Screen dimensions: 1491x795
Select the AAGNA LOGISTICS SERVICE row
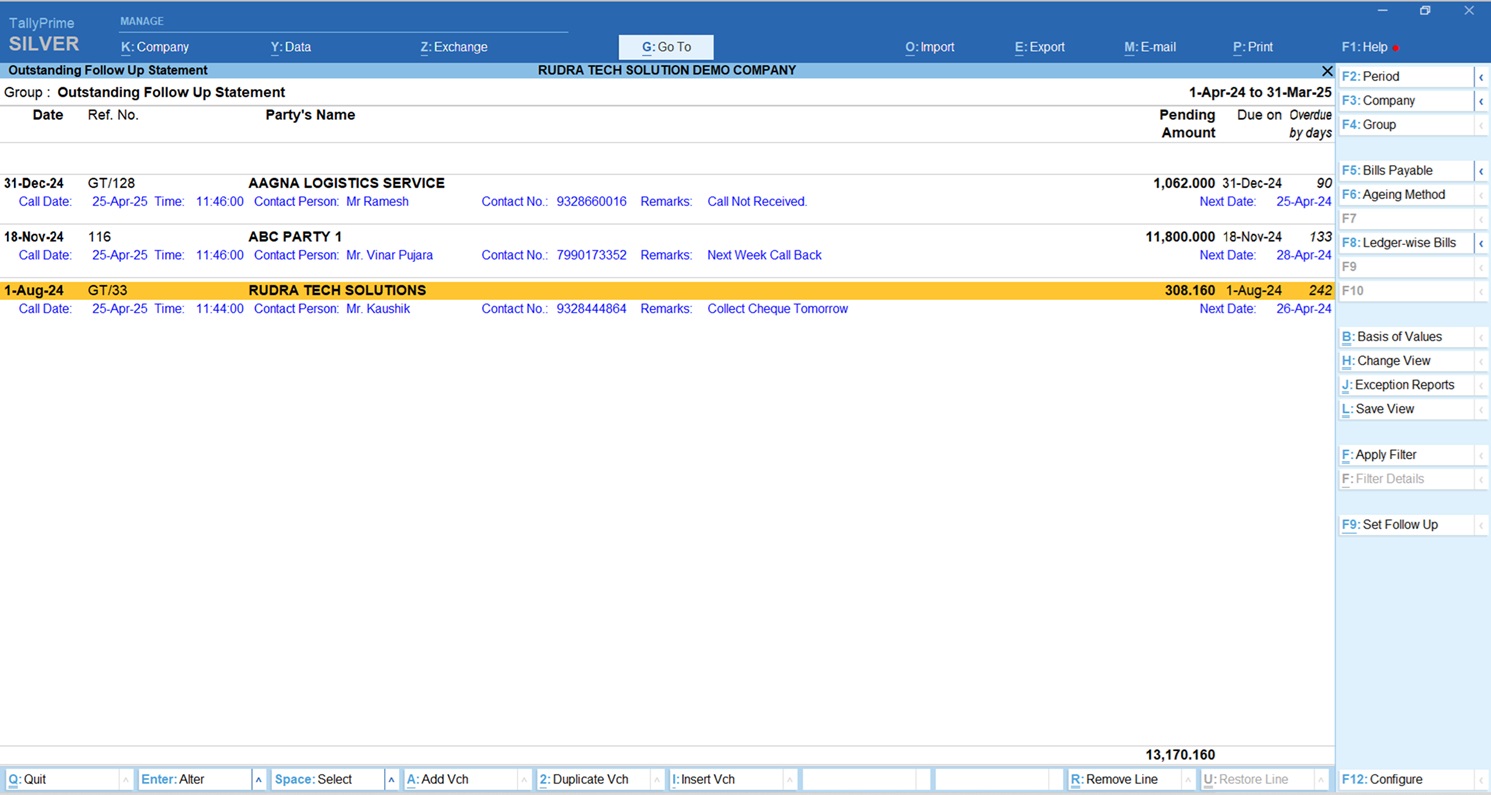coord(346,183)
